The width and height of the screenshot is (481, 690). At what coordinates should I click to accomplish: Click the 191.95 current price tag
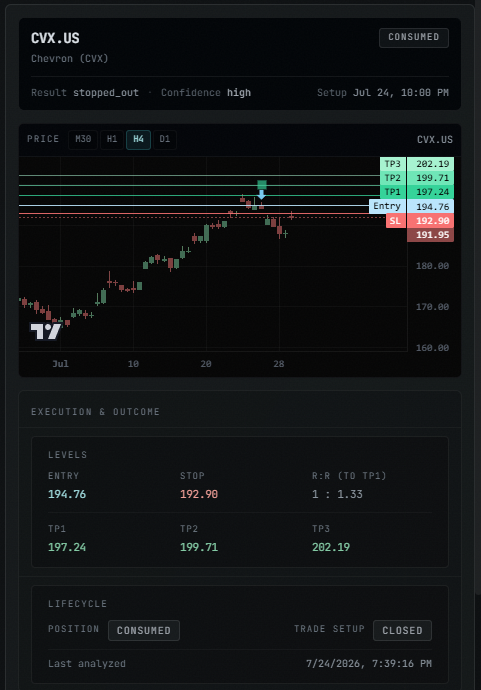pos(430,235)
